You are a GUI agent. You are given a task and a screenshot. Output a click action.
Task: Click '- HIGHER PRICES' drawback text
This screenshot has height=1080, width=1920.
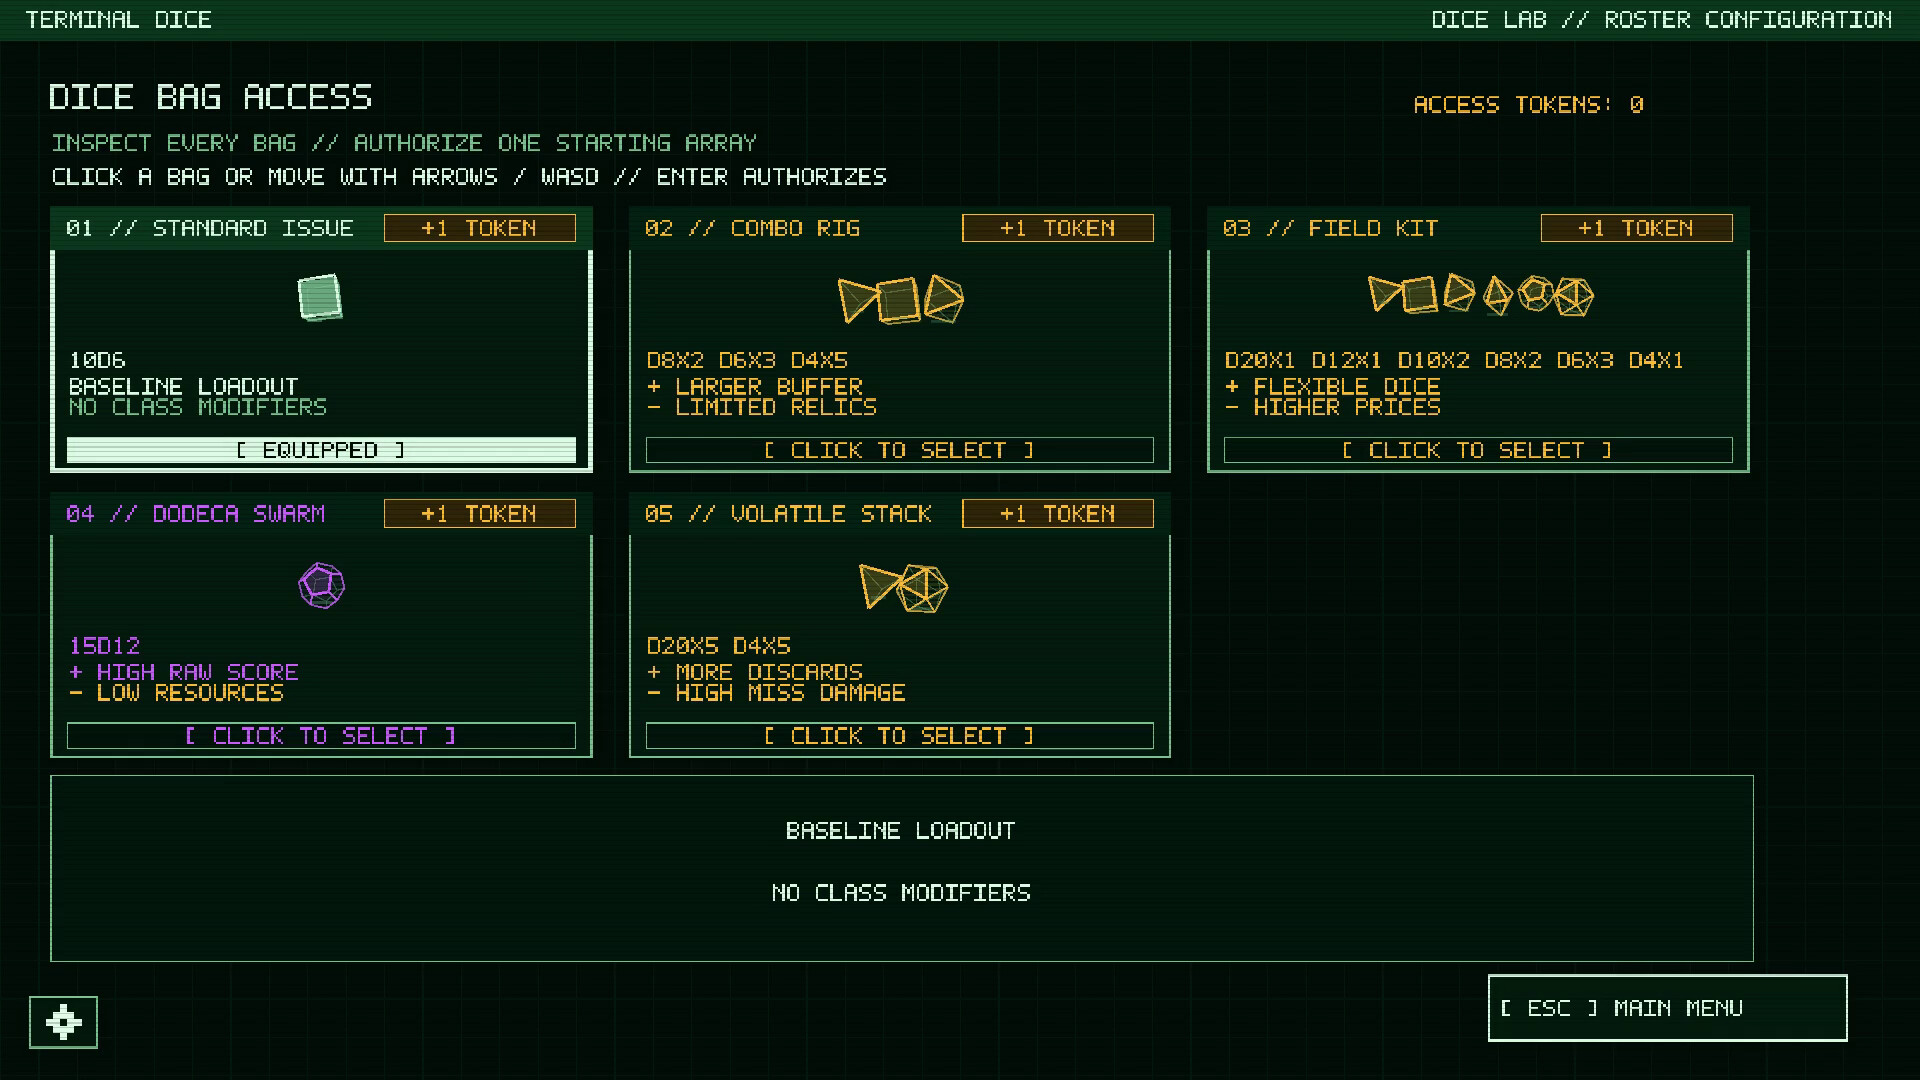pos(1333,407)
